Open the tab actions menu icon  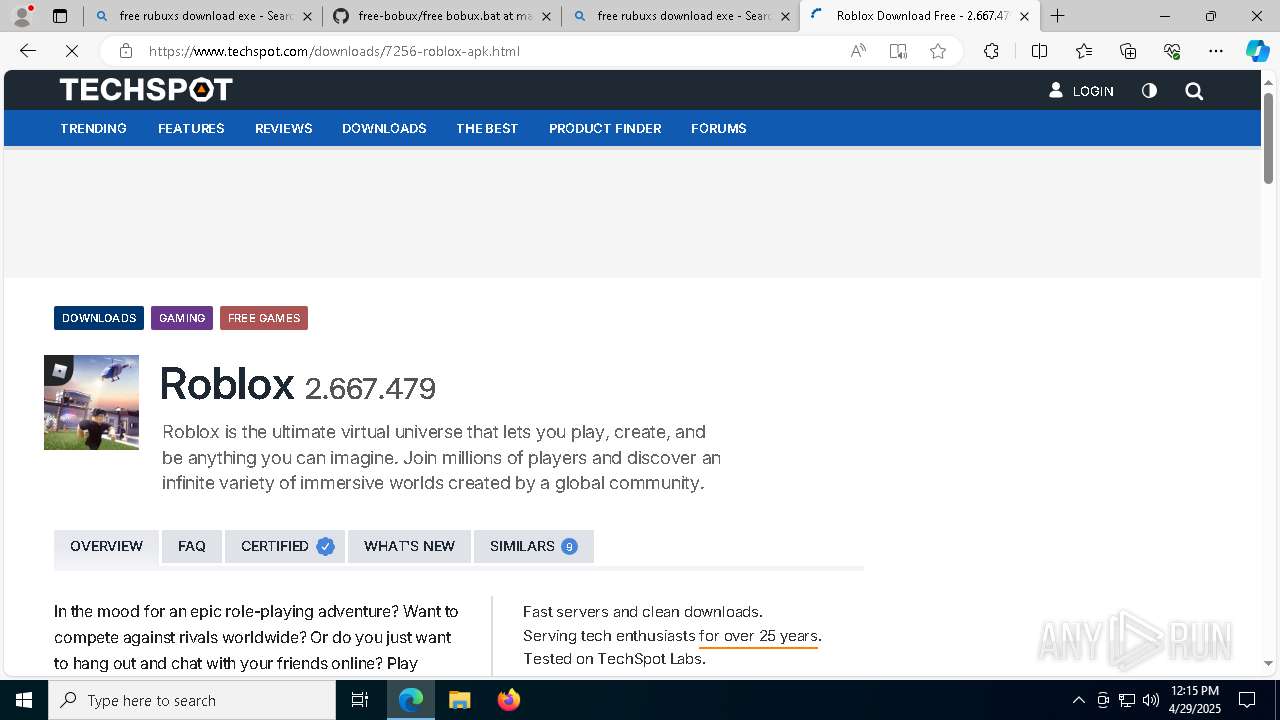[x=60, y=16]
